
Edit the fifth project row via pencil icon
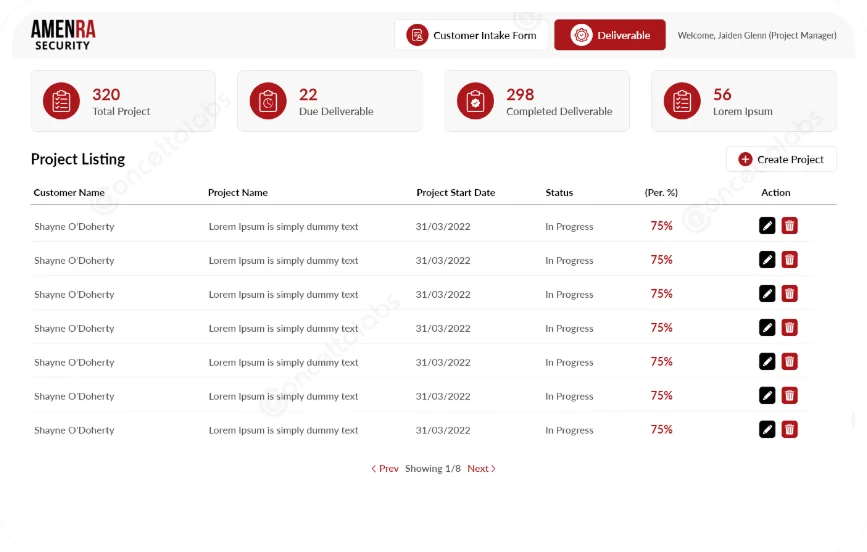[767, 362]
